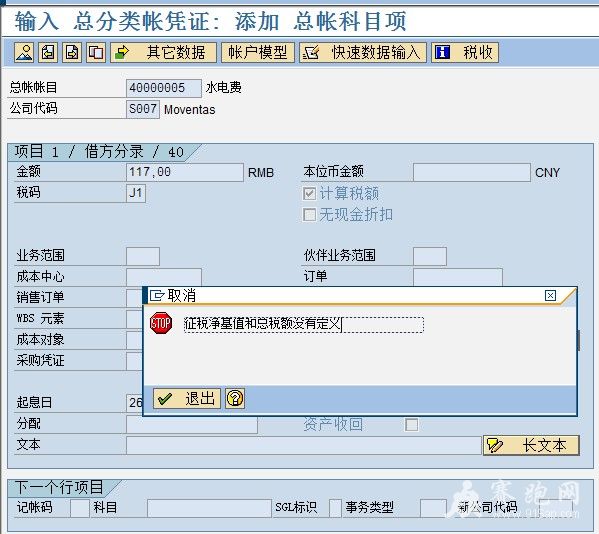Focus the 记帐码 posting key field
Screen dimensions: 599x534
point(80,508)
